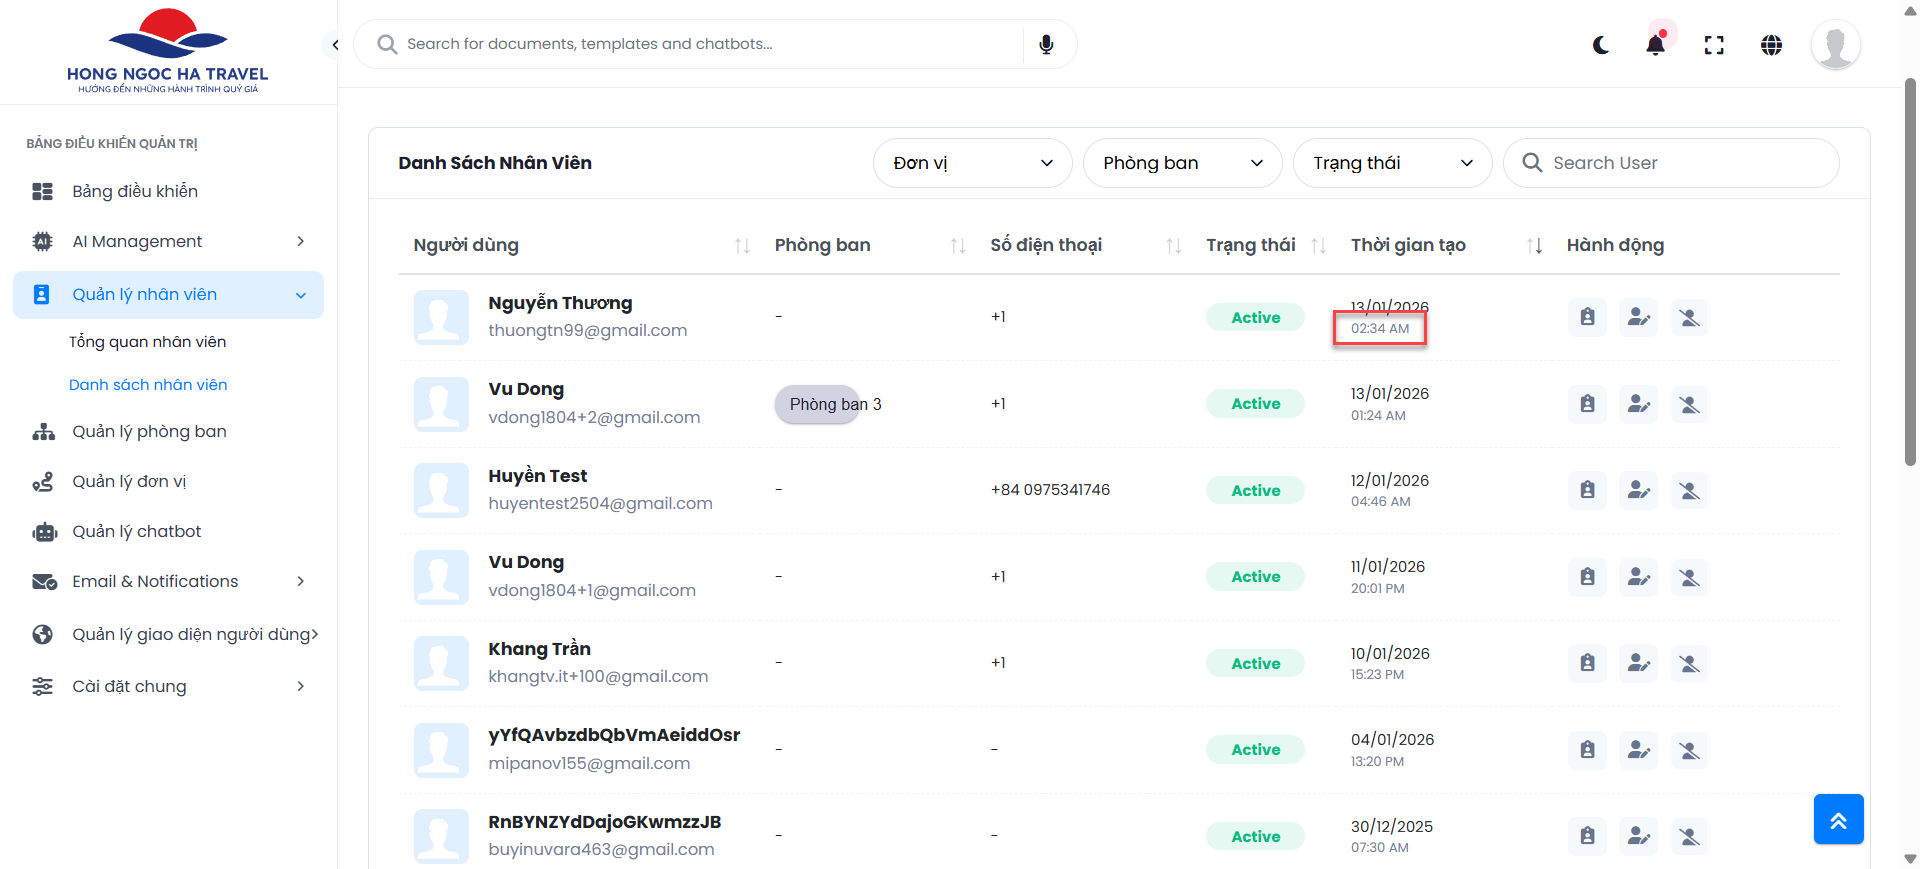Enter fullscreen mode via the header icon
This screenshot has height=869, width=1920.
pos(1714,45)
